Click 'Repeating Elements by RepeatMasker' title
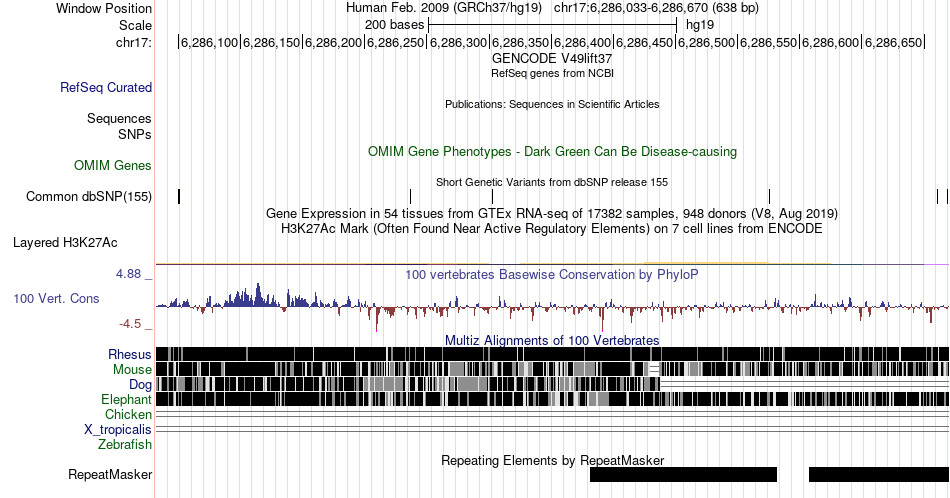The height and width of the screenshot is (498, 950). [552, 460]
